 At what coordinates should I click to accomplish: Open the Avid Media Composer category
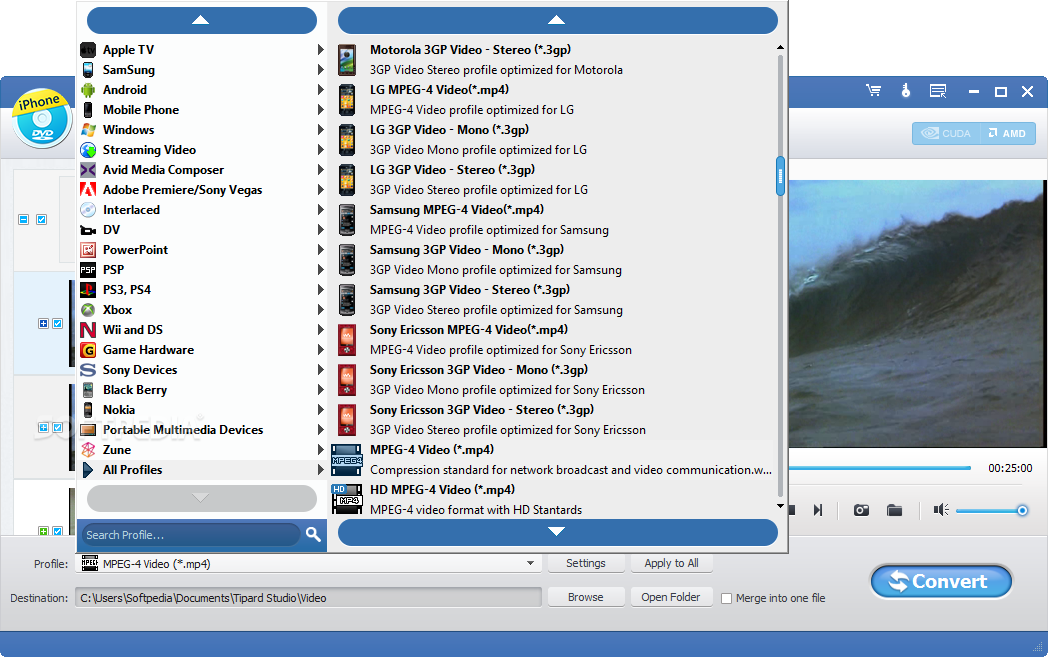coord(202,170)
